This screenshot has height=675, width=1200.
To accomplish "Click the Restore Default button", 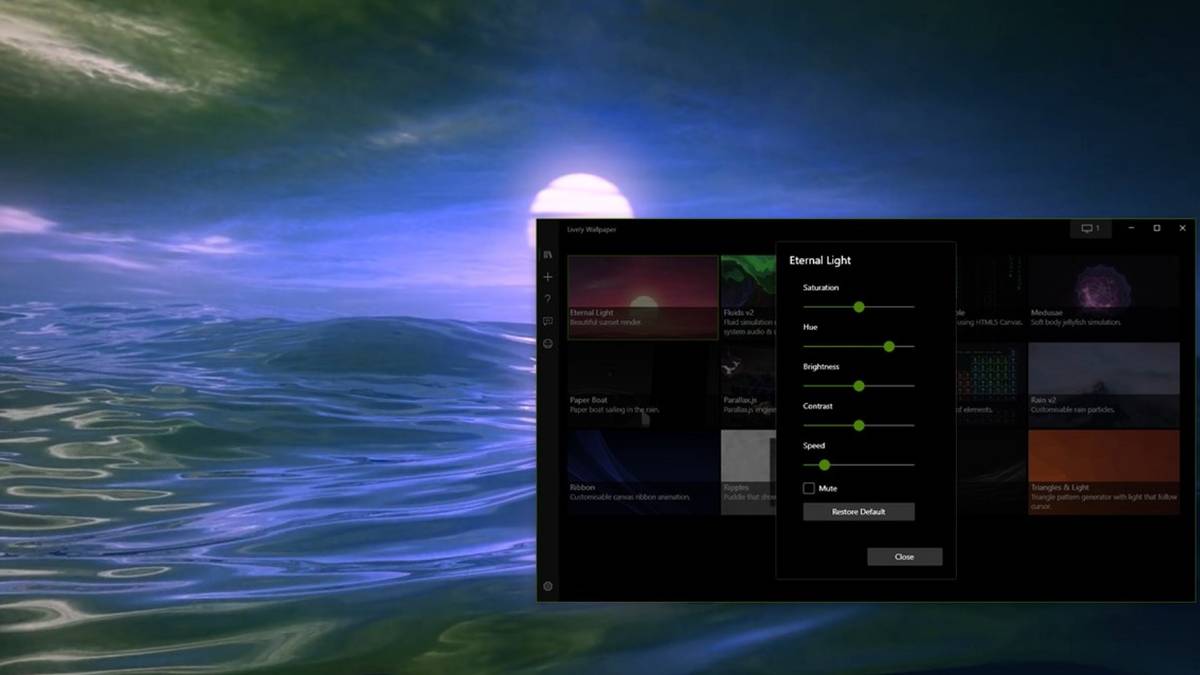I will click(x=858, y=511).
